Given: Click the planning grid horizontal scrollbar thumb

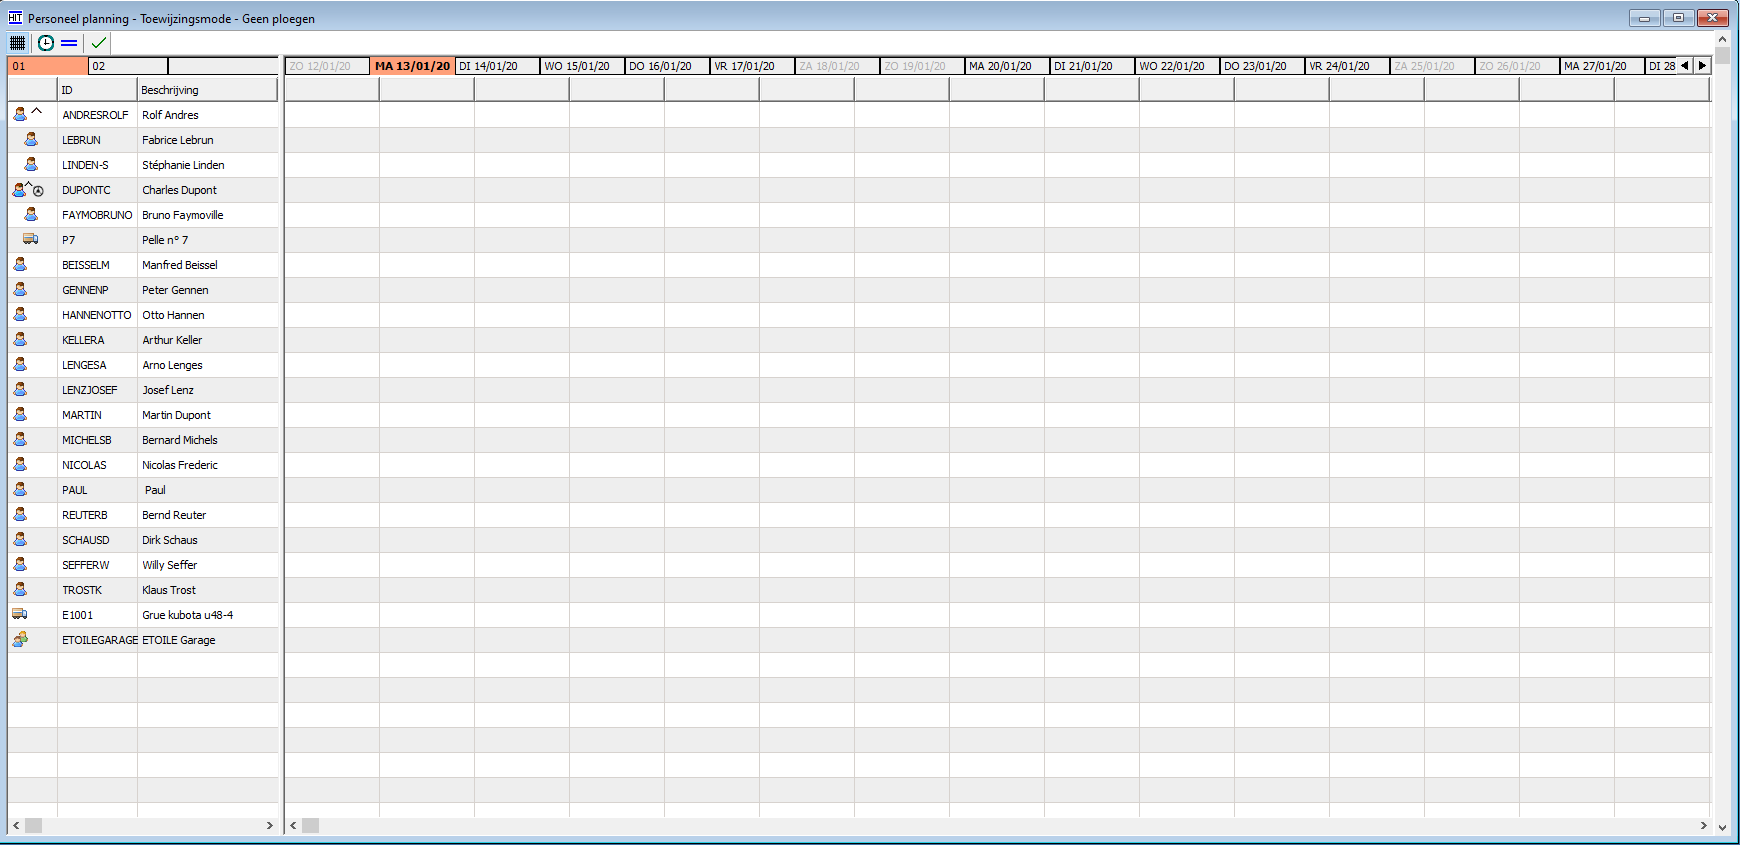Looking at the screenshot, I should [x=311, y=826].
